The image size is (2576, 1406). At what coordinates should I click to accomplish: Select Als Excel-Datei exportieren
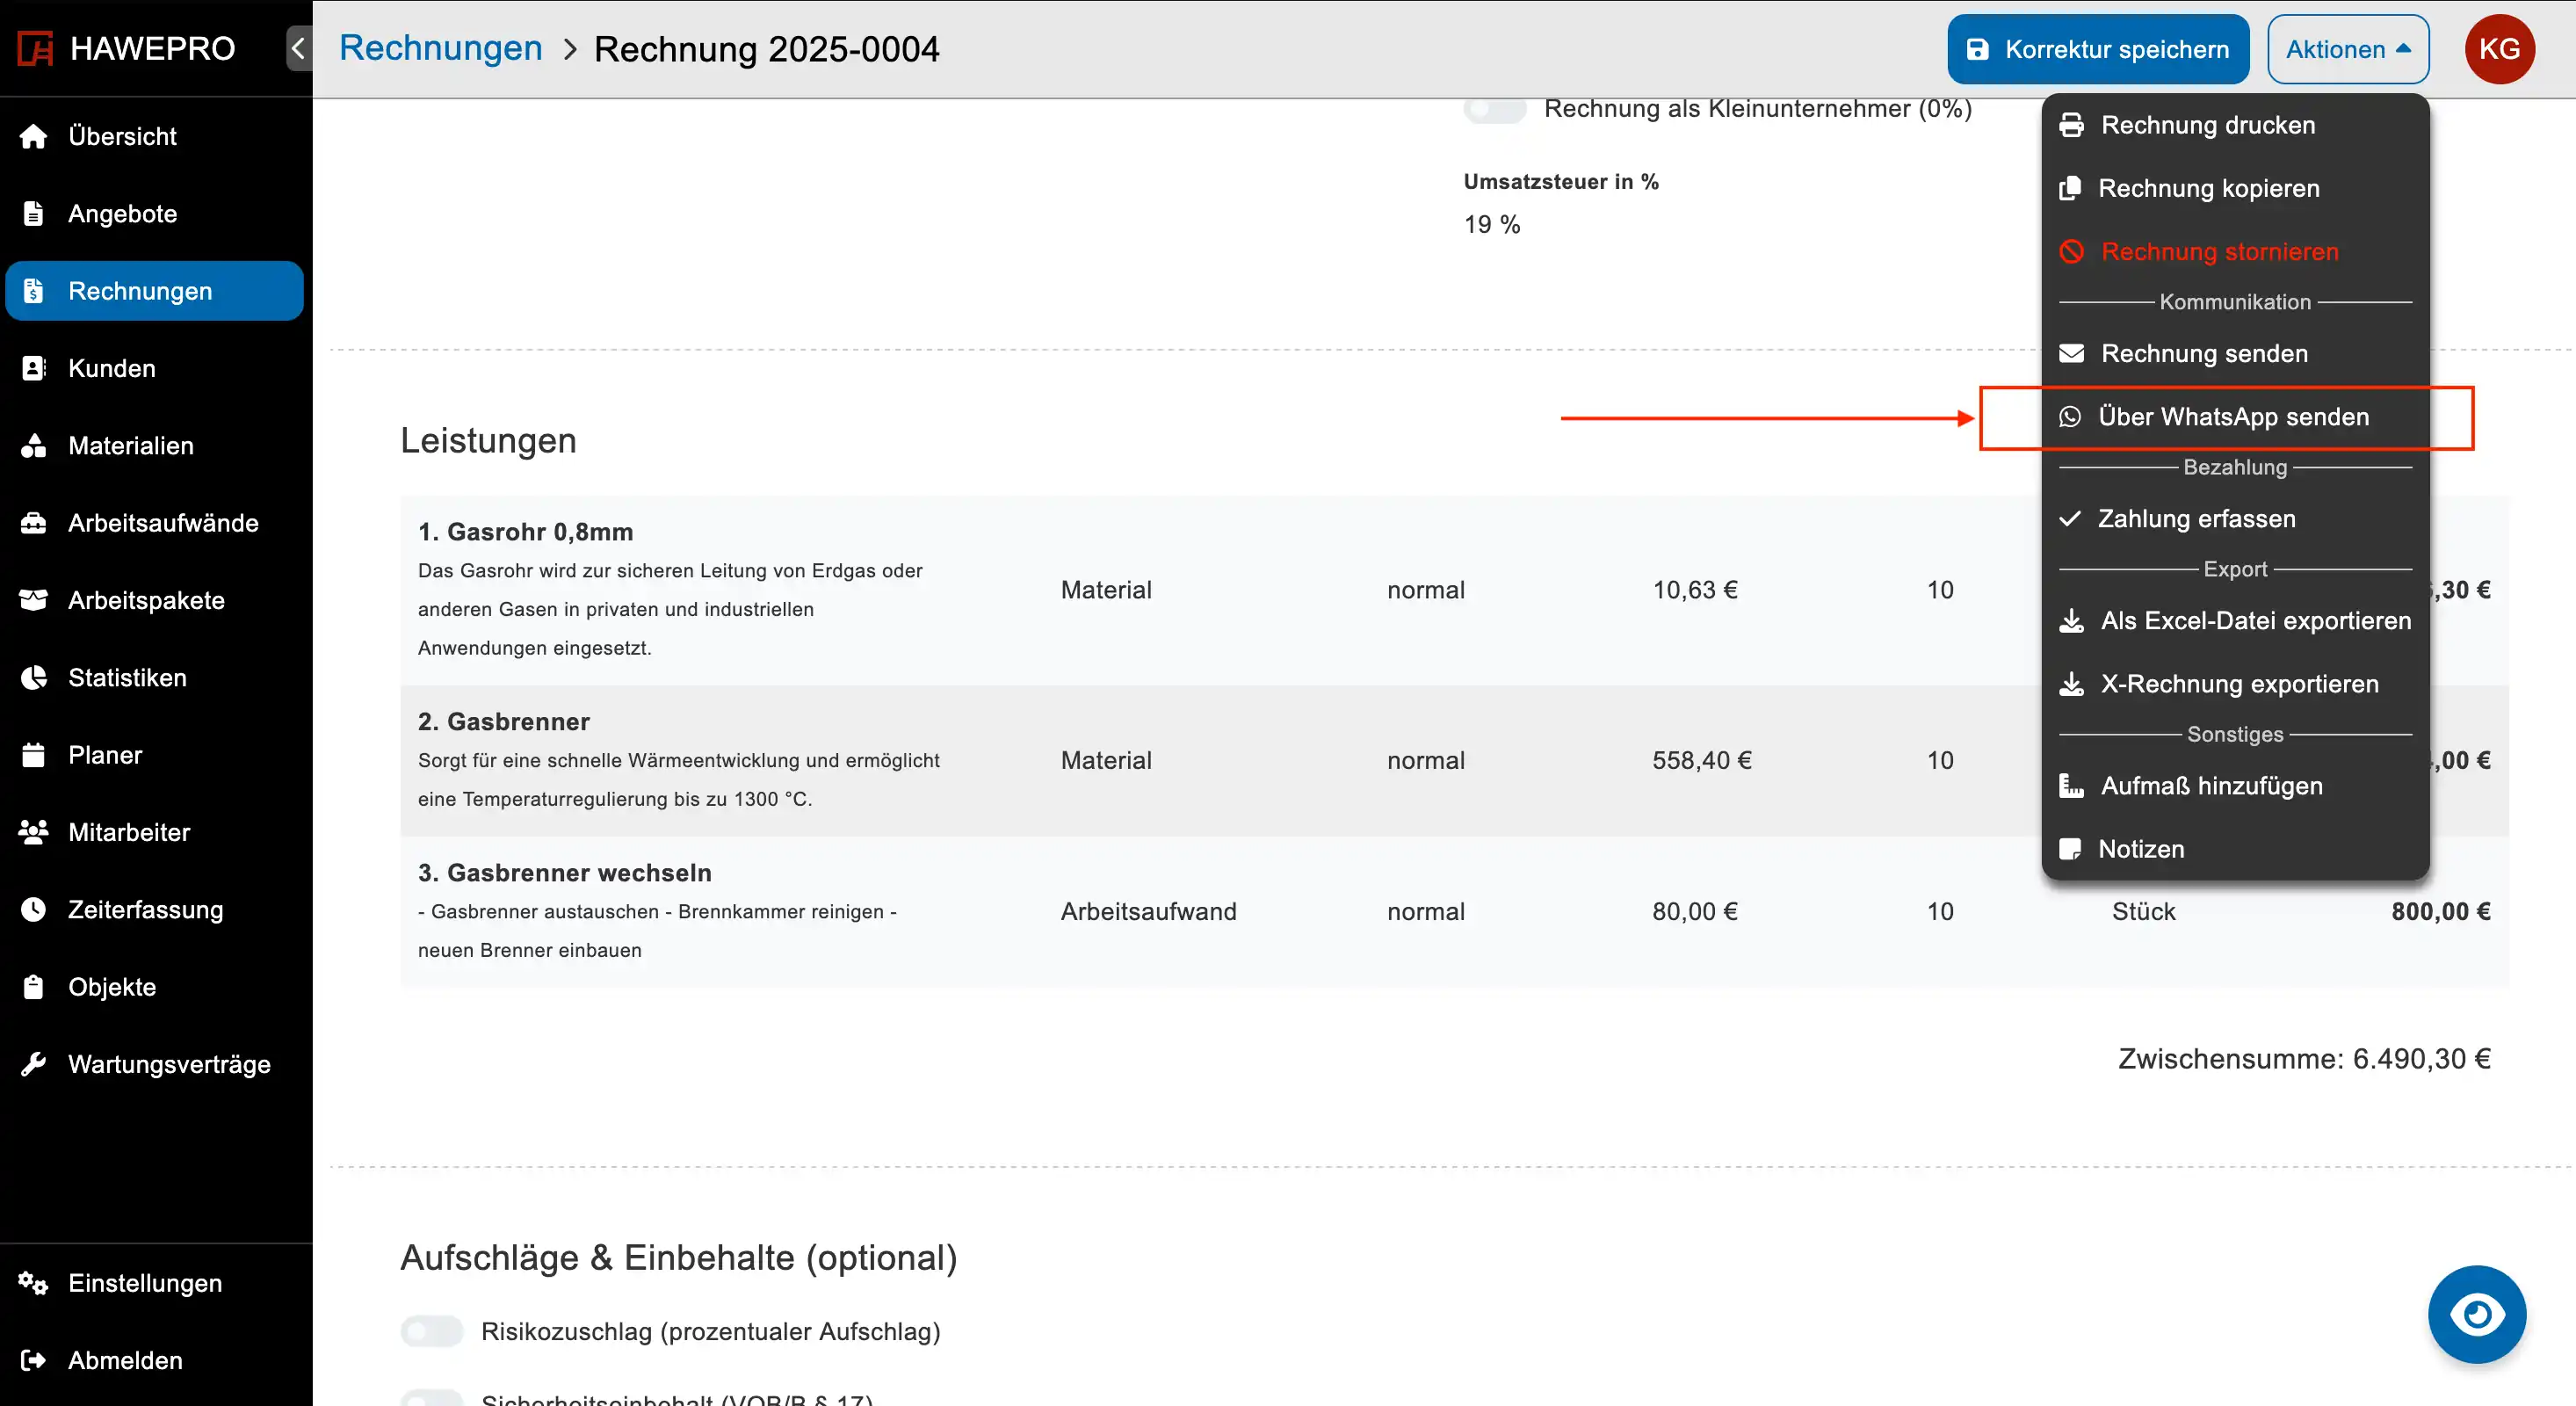point(2235,621)
